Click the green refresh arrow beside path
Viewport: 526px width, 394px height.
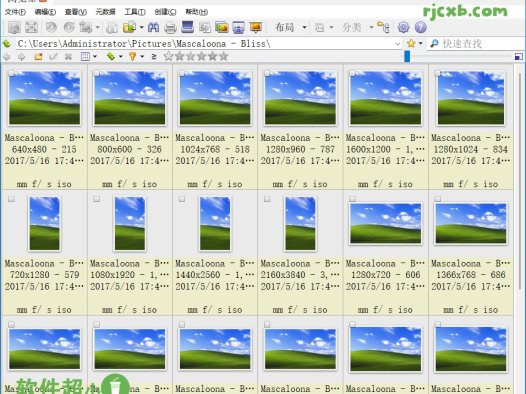tap(7, 44)
